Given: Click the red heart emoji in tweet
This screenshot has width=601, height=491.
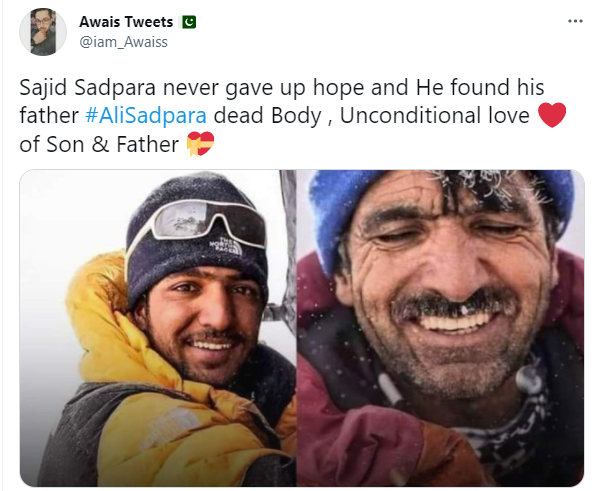Looking at the screenshot, I should click(552, 115).
